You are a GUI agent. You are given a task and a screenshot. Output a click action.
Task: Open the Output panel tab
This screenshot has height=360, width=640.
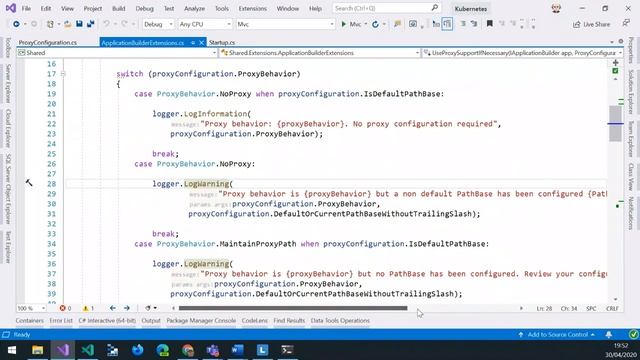pyautogui.click(x=151, y=321)
